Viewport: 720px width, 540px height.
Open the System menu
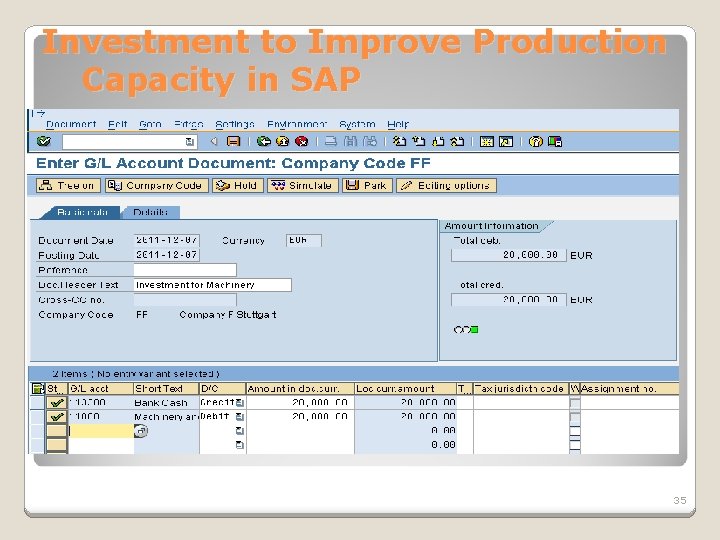click(357, 124)
